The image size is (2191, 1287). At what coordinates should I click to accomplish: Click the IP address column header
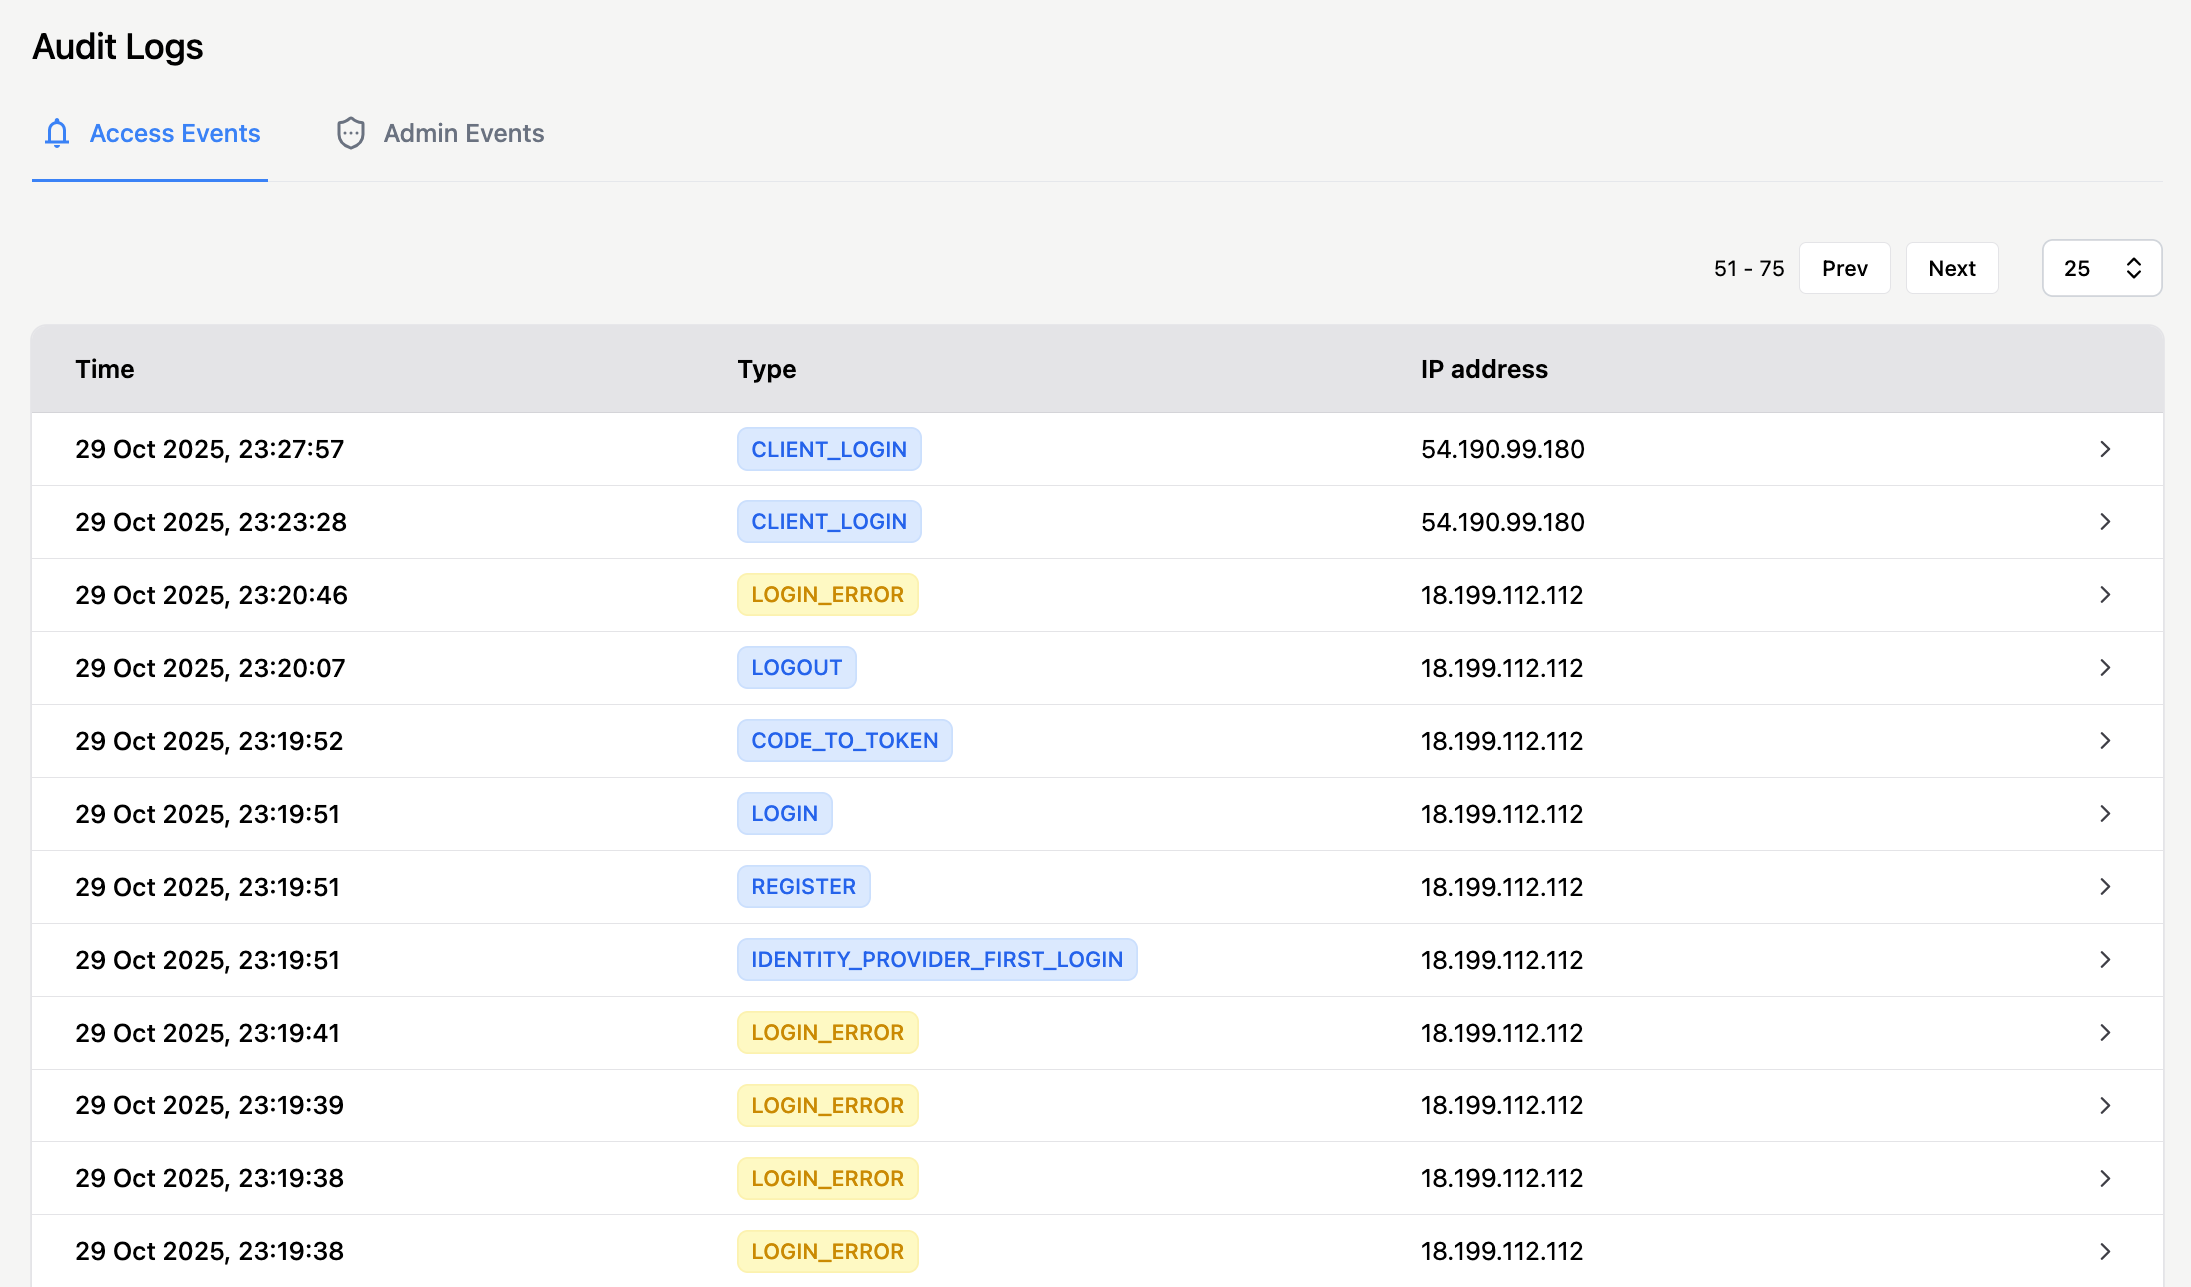point(1484,369)
